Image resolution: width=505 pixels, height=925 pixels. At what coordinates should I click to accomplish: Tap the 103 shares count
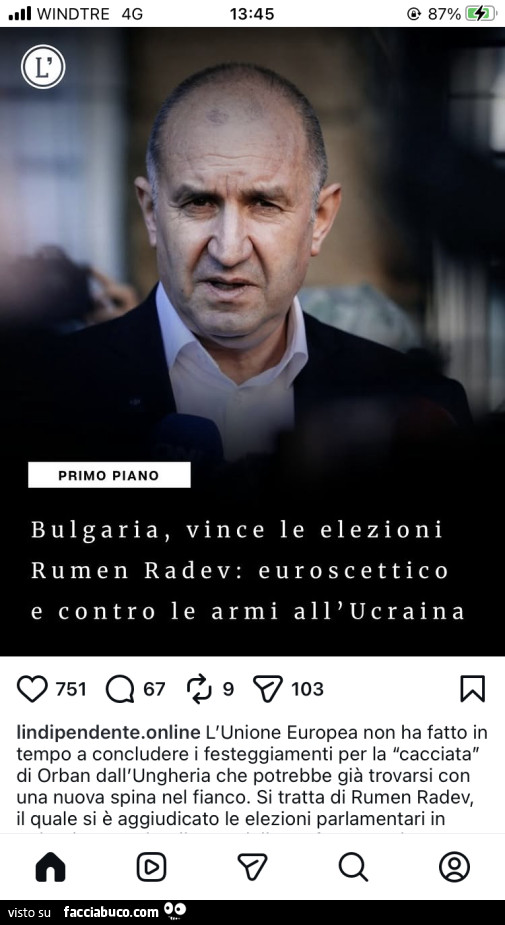(x=307, y=689)
